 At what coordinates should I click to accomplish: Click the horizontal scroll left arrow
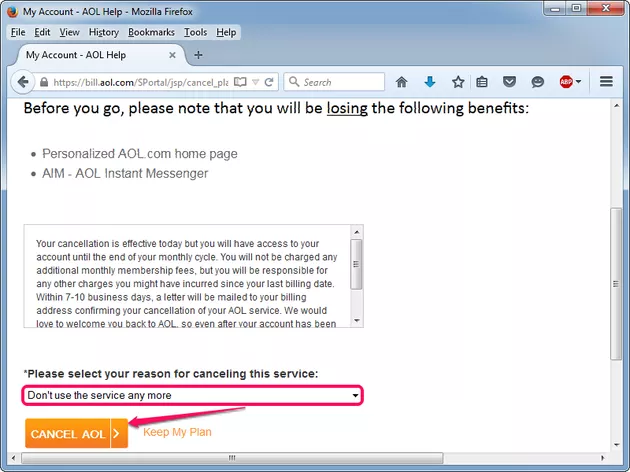[14, 458]
